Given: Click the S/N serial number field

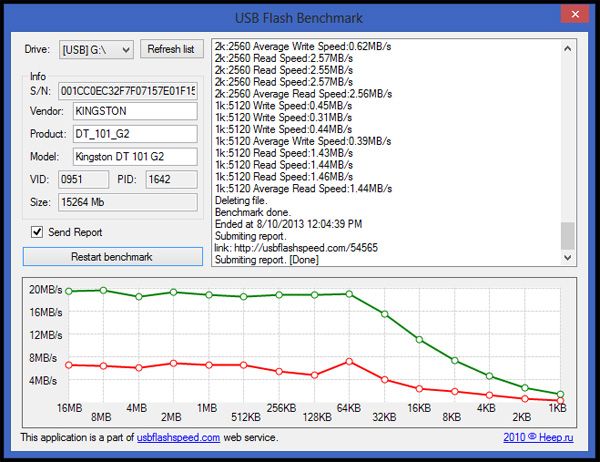Looking at the screenshot, I should pyautogui.click(x=127, y=91).
